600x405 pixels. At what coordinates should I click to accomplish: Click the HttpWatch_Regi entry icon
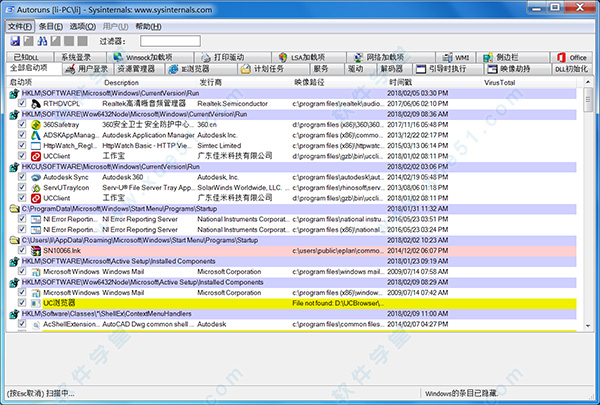pyautogui.click(x=36, y=146)
